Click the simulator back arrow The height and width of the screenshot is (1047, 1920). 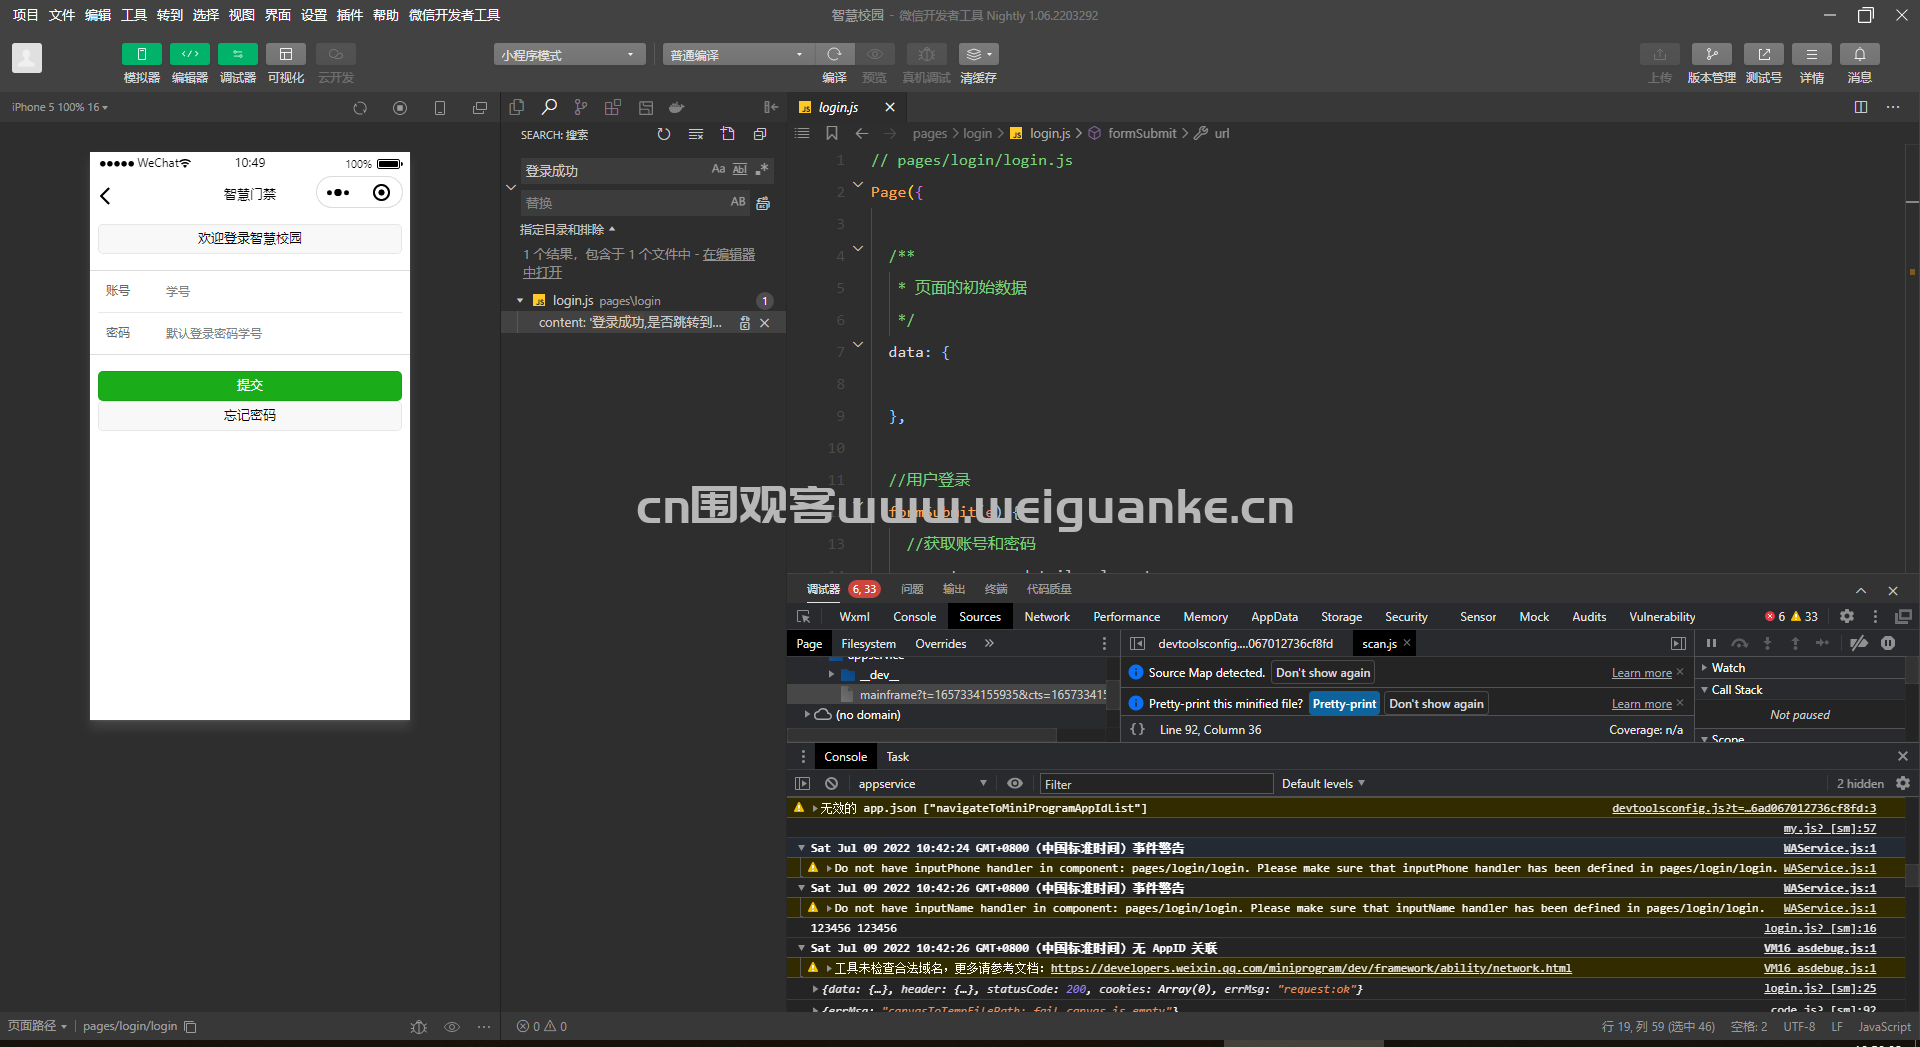(106, 196)
